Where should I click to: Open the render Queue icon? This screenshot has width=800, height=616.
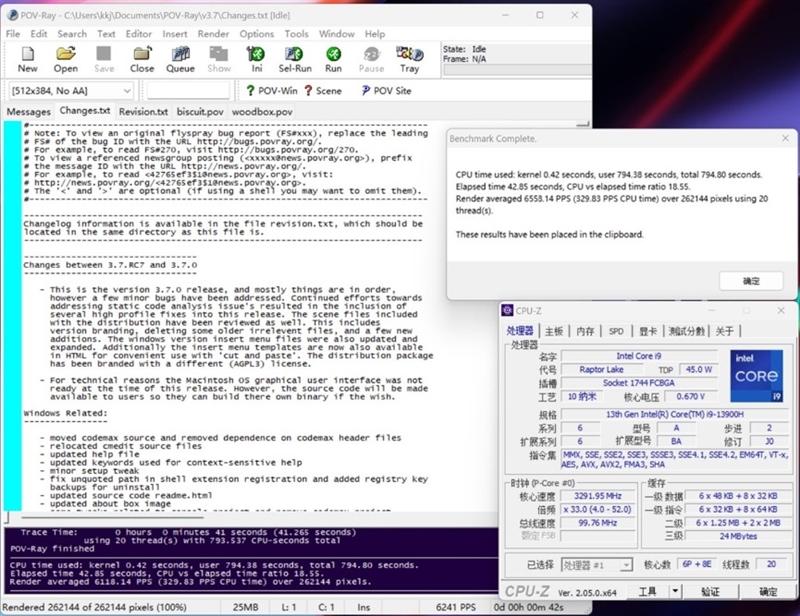click(x=180, y=59)
